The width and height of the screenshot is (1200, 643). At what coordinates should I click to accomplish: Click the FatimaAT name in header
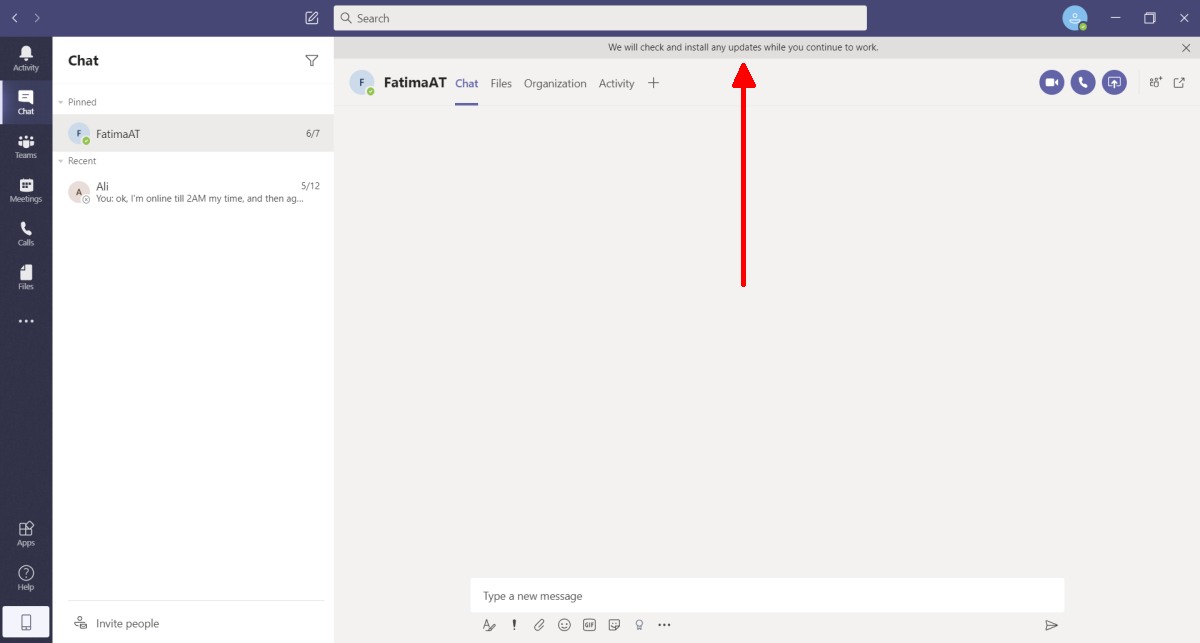click(415, 83)
